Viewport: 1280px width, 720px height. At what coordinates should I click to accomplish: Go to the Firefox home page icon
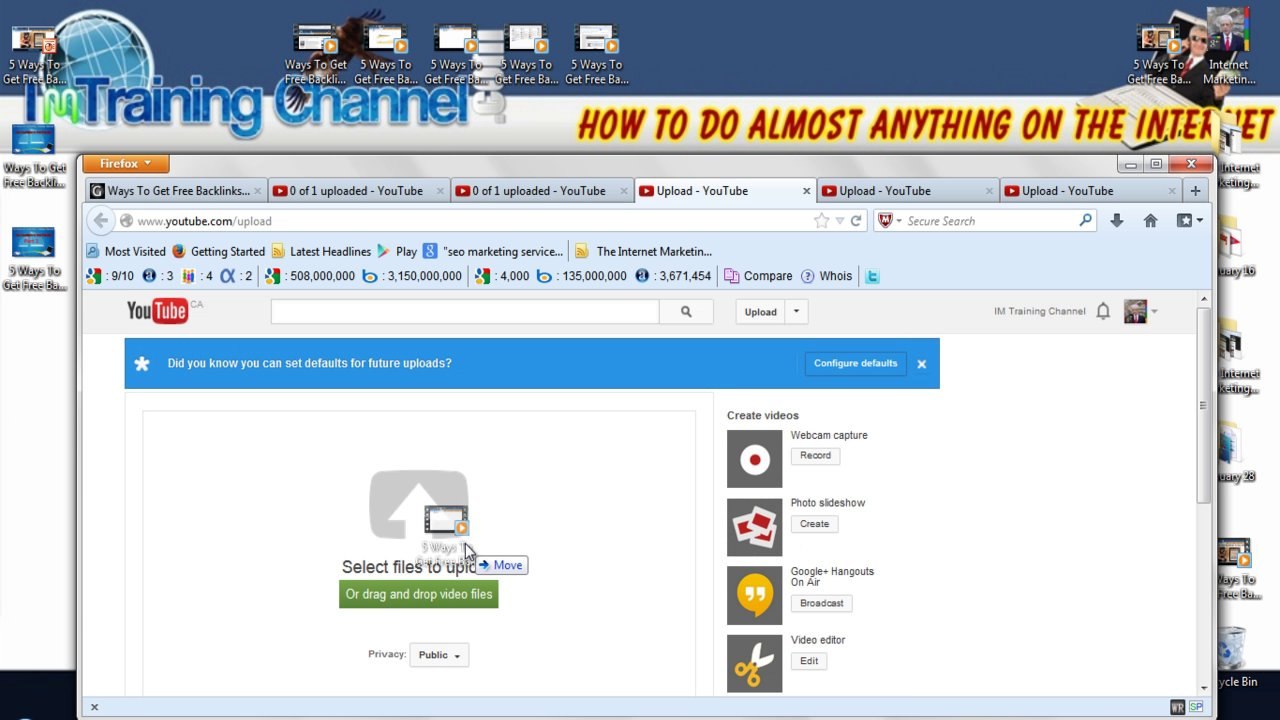click(x=1150, y=221)
